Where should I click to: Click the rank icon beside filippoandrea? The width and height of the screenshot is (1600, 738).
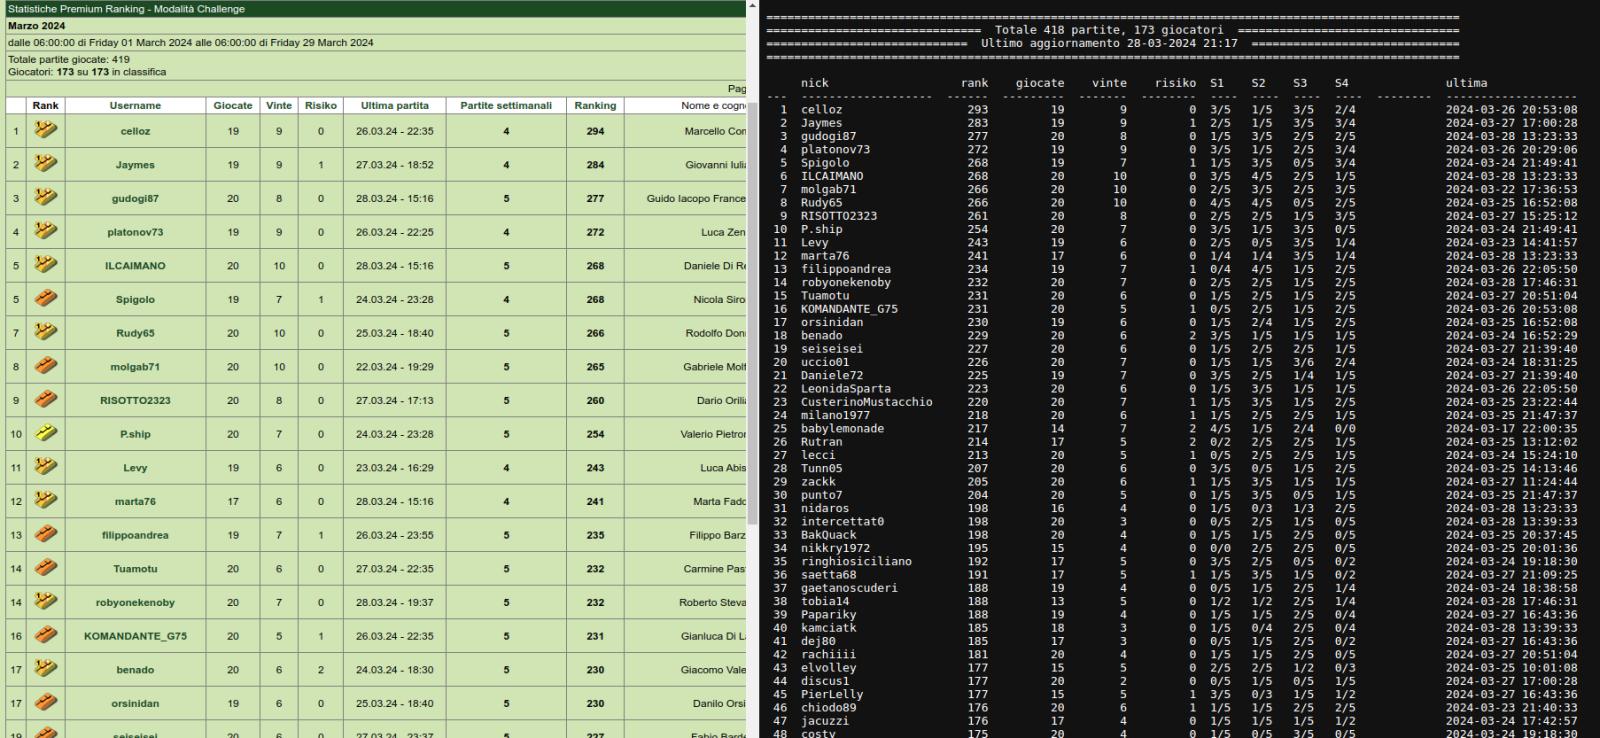pyautogui.click(x=45, y=534)
